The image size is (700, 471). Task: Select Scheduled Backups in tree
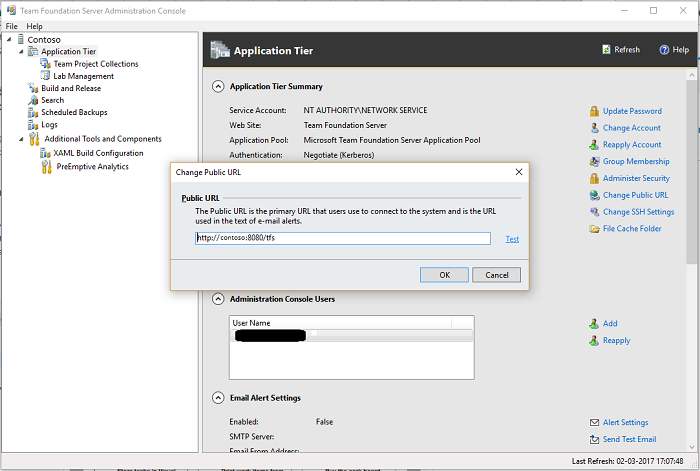(74, 113)
